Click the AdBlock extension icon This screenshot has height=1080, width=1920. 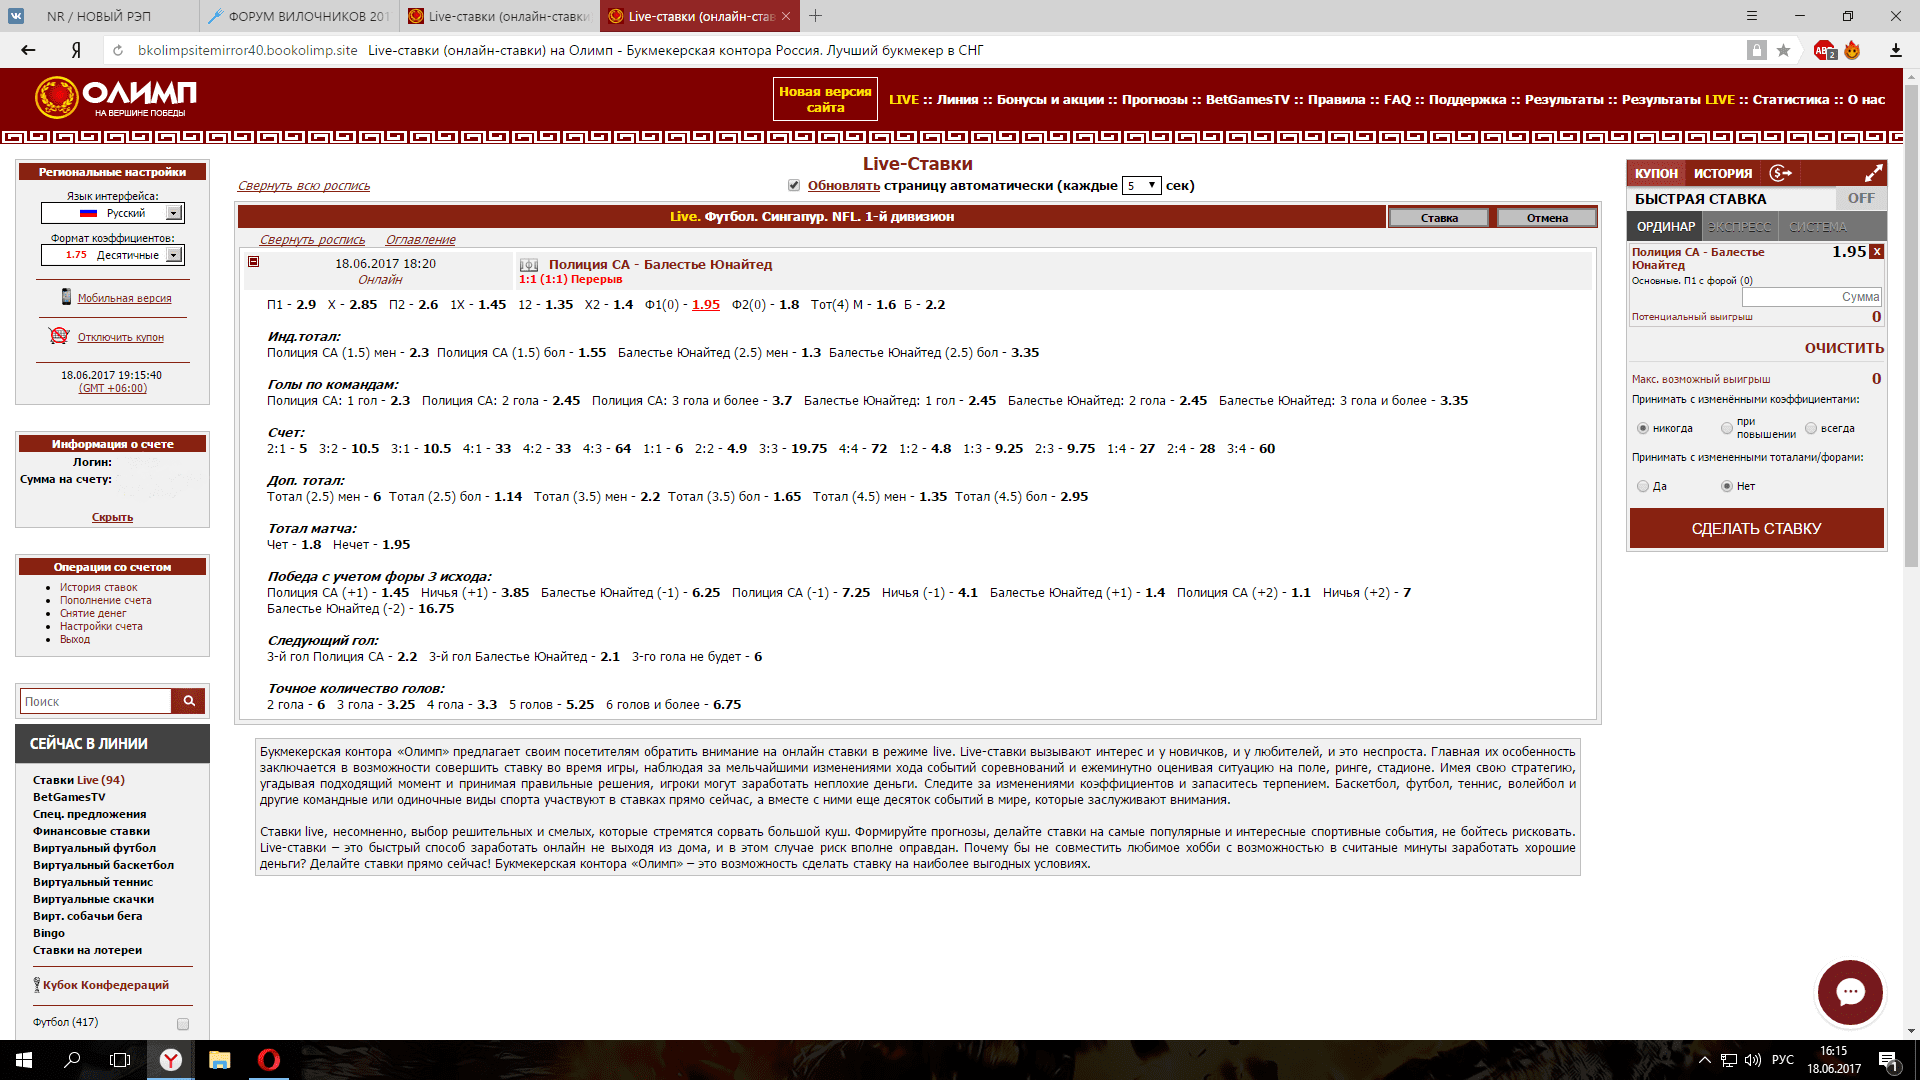1824,50
